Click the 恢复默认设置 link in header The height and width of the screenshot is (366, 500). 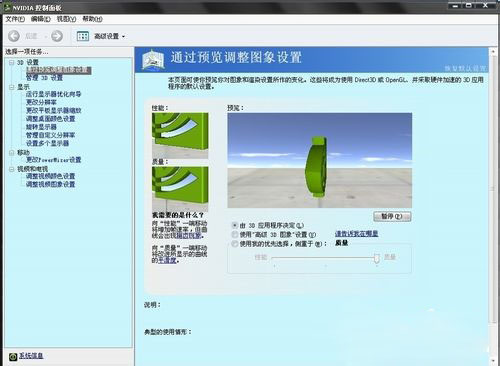tap(465, 68)
